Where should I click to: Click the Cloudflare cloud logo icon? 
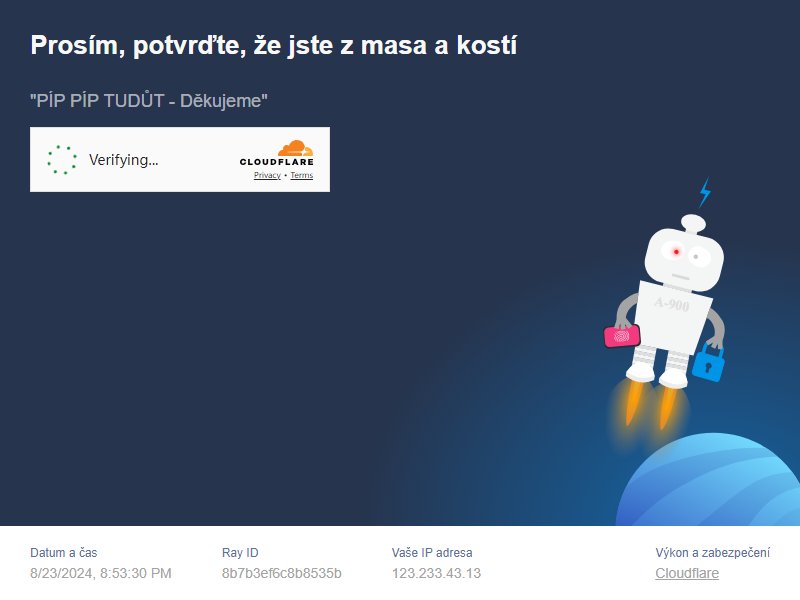[x=295, y=148]
